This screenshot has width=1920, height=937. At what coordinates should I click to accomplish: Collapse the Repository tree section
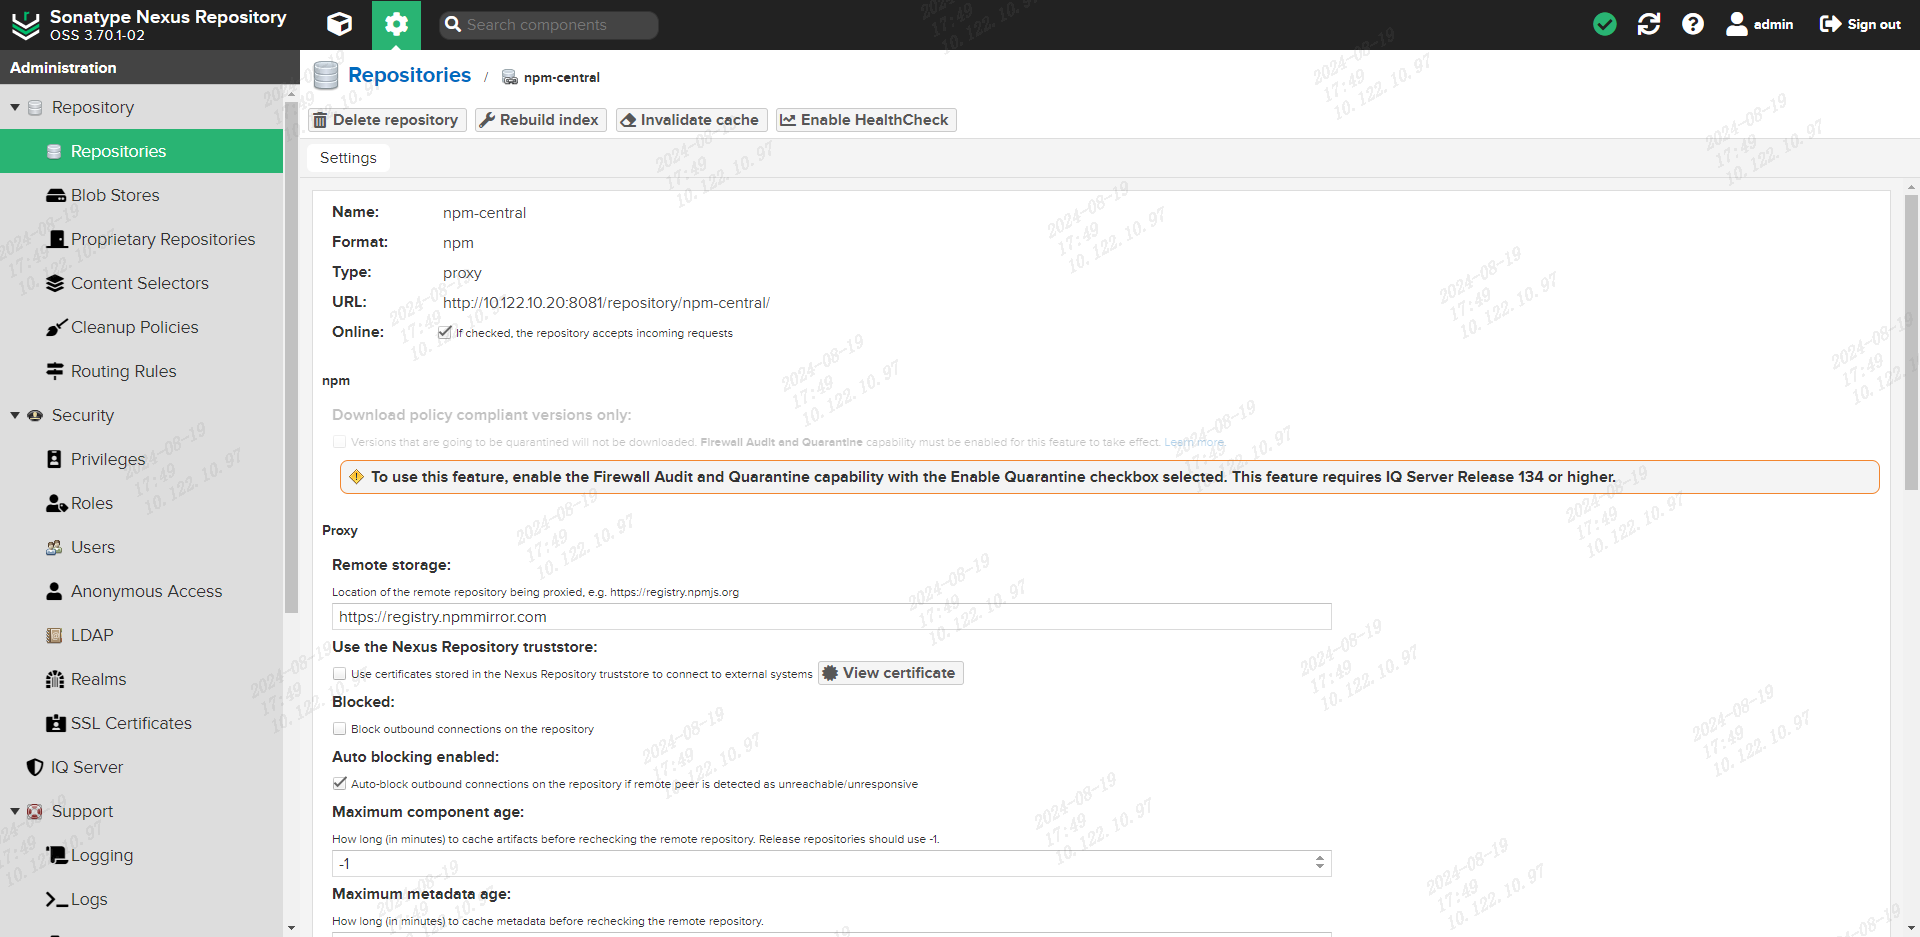tap(15, 107)
